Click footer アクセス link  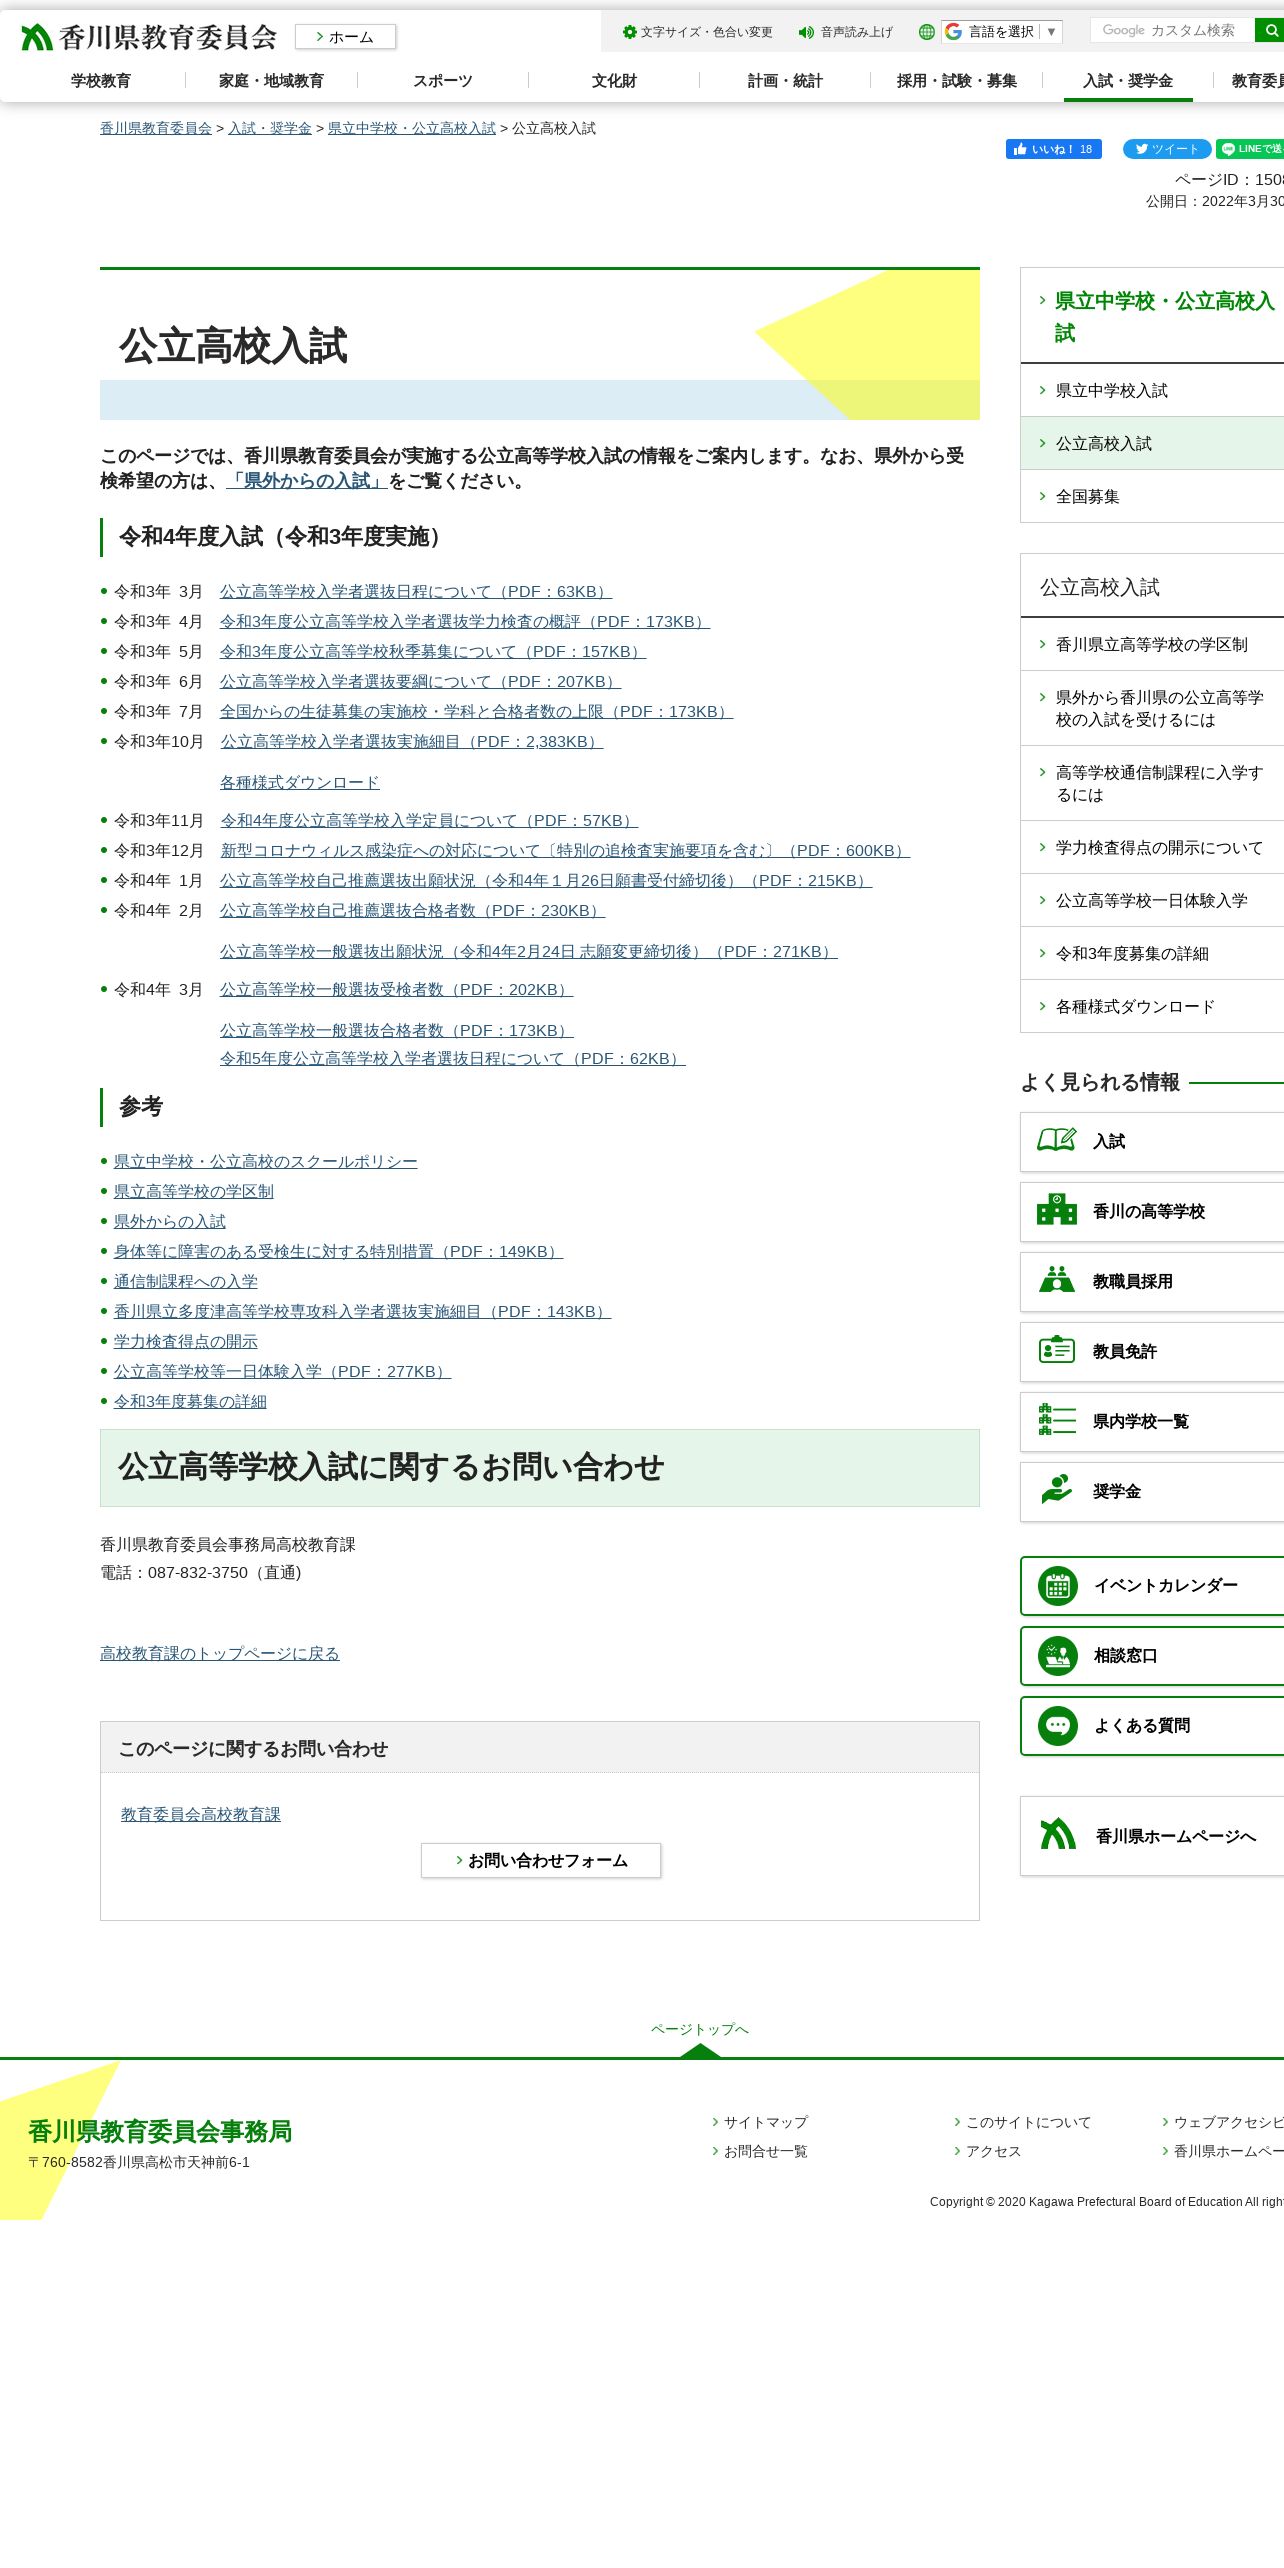[x=993, y=2151]
